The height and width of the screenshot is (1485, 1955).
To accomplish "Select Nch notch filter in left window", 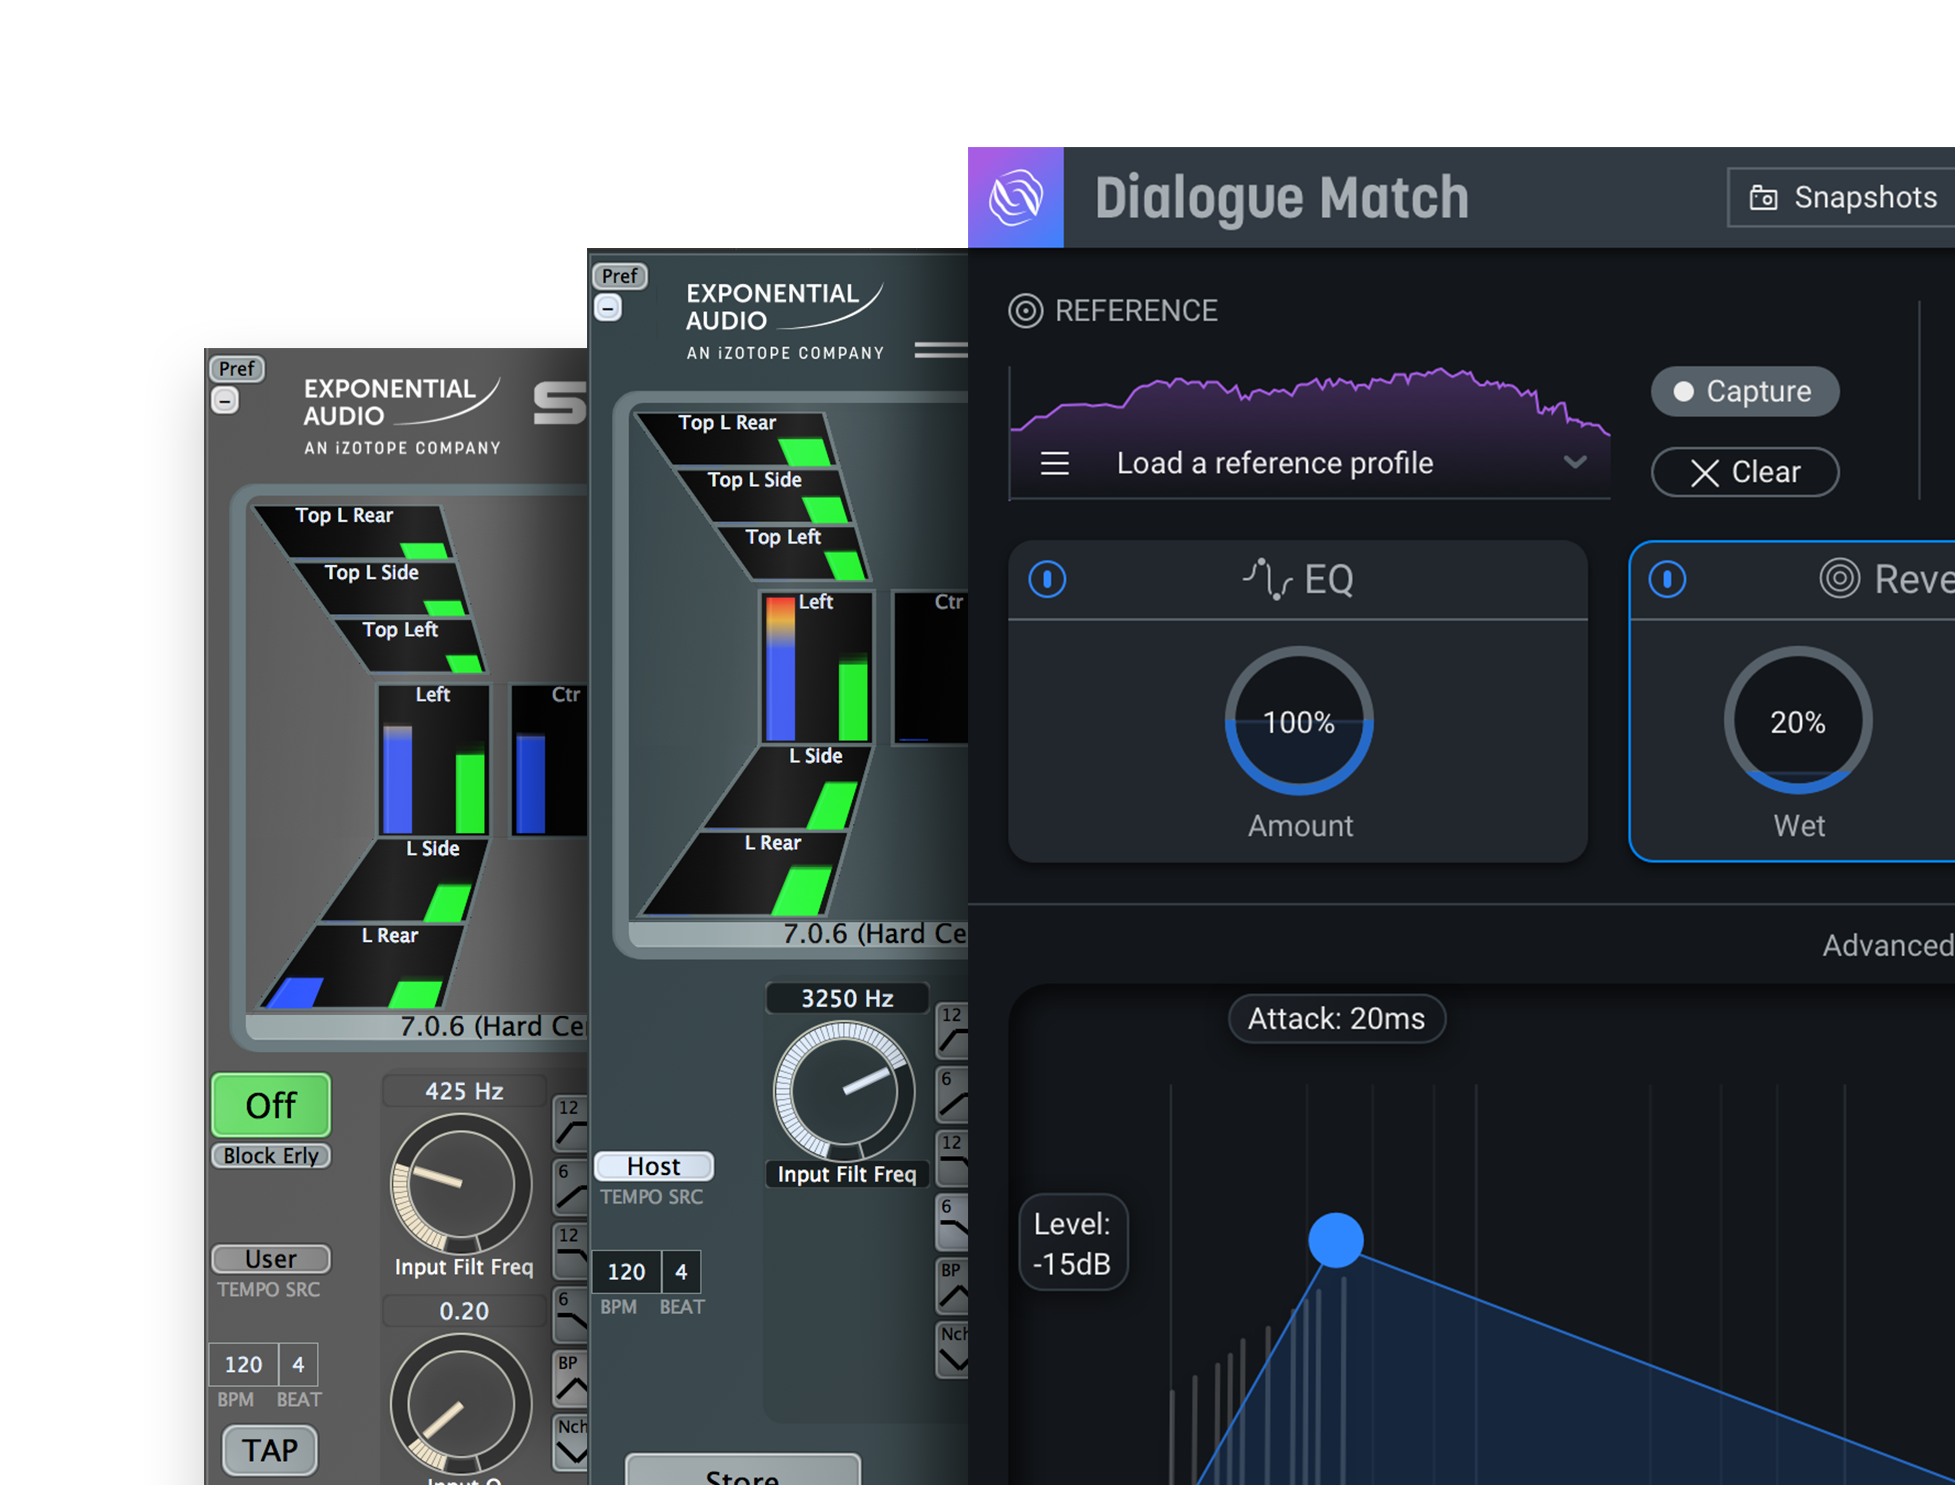I will click(x=571, y=1442).
